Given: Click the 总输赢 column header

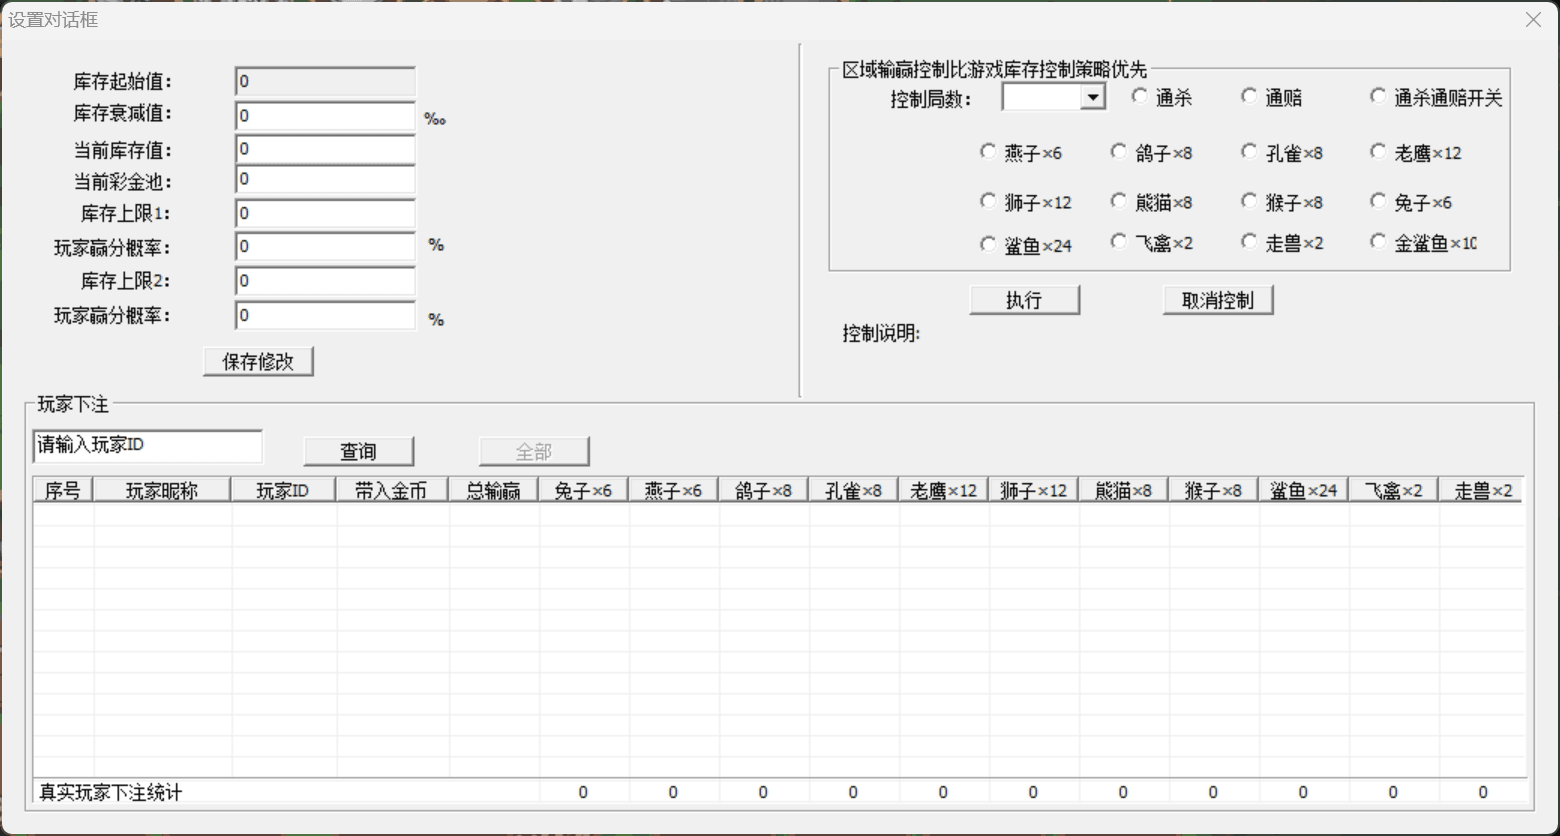Looking at the screenshot, I should pyautogui.click(x=493, y=489).
